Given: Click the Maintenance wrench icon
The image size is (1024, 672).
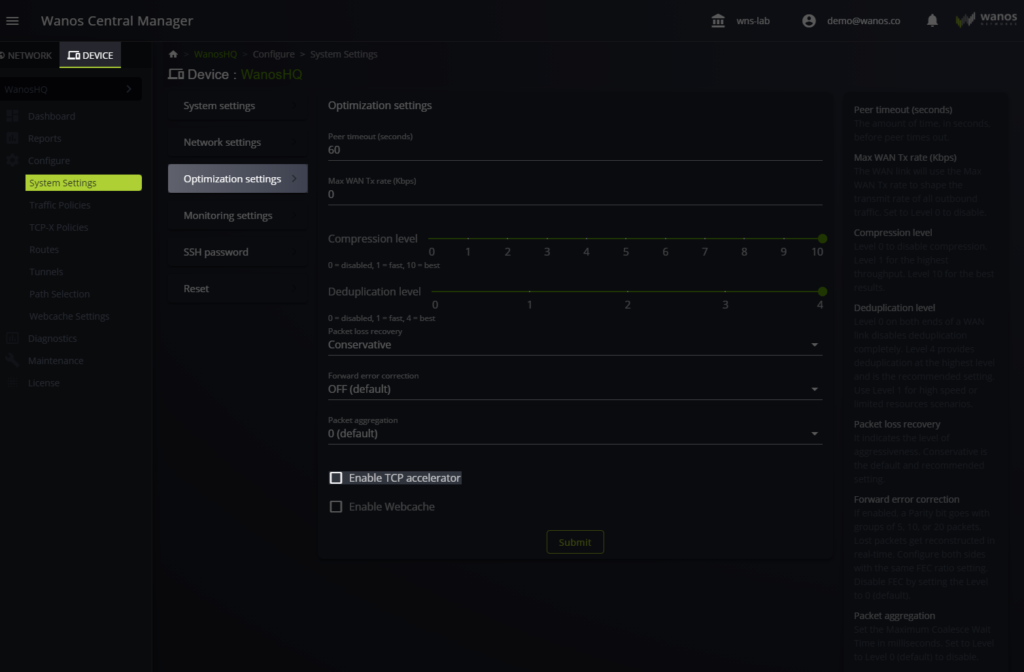Looking at the screenshot, I should [13, 361].
